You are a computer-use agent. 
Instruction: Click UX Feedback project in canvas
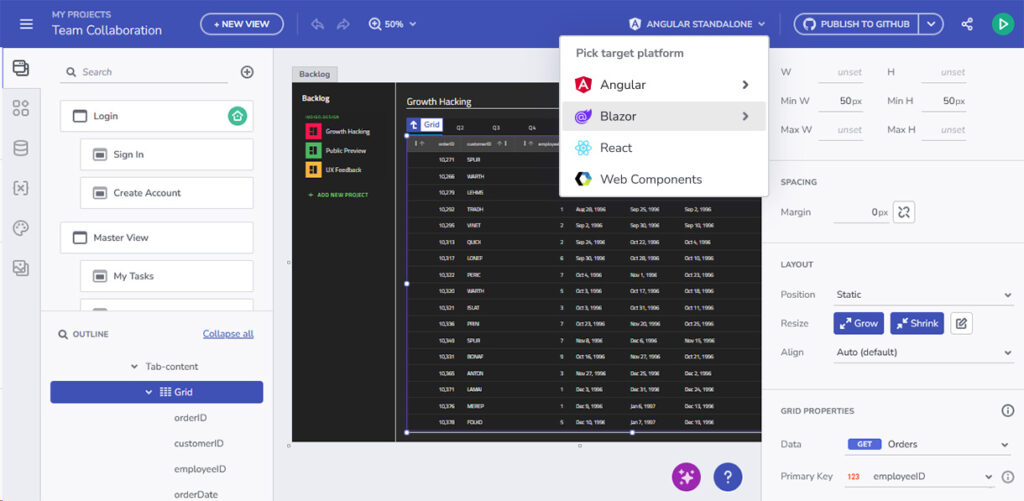[333, 170]
